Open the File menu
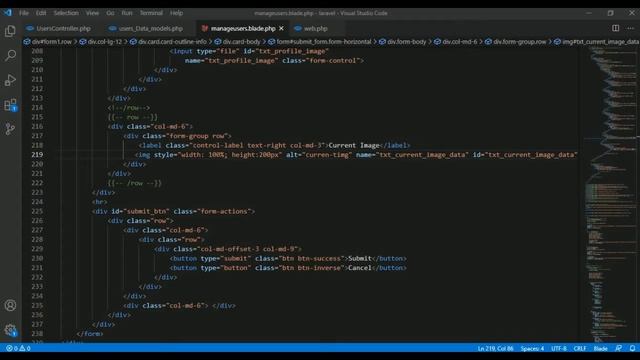The height and width of the screenshot is (360, 640). pos(24,13)
